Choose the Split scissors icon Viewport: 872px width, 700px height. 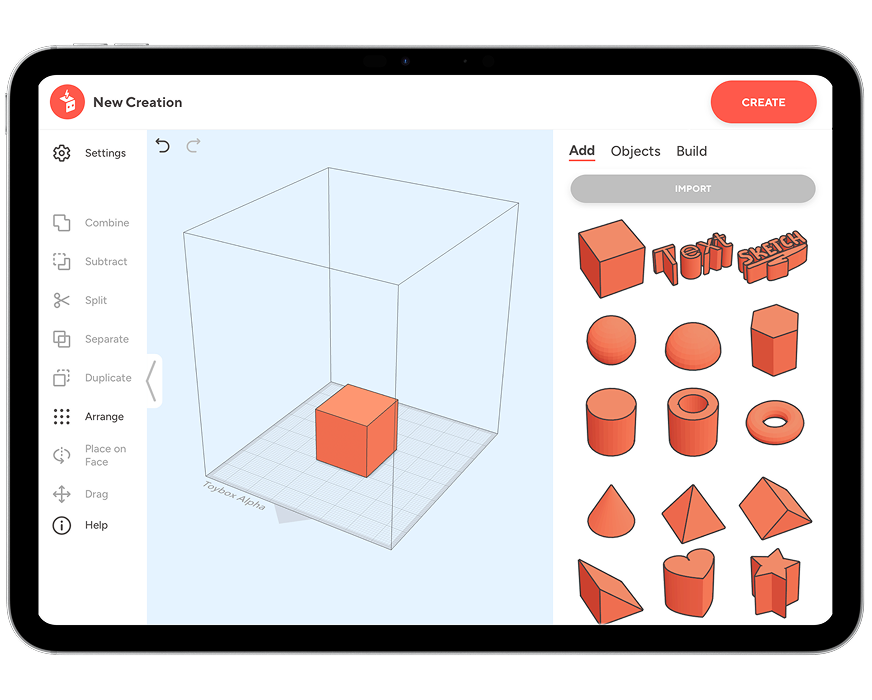pyautogui.click(x=62, y=300)
